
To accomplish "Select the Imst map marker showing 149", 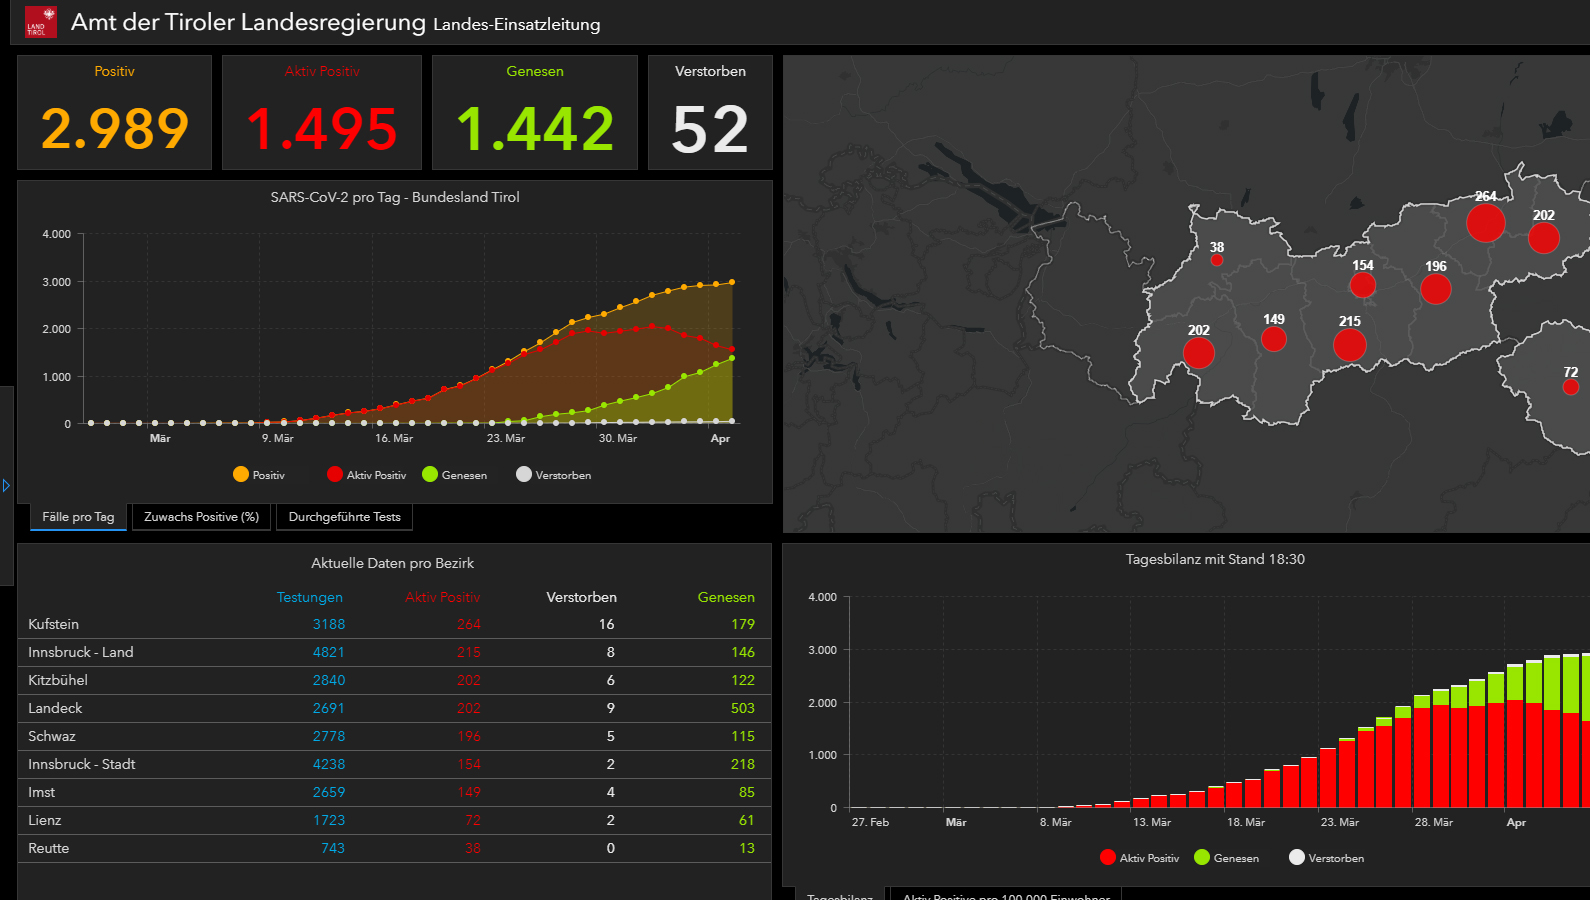I will point(1273,339).
